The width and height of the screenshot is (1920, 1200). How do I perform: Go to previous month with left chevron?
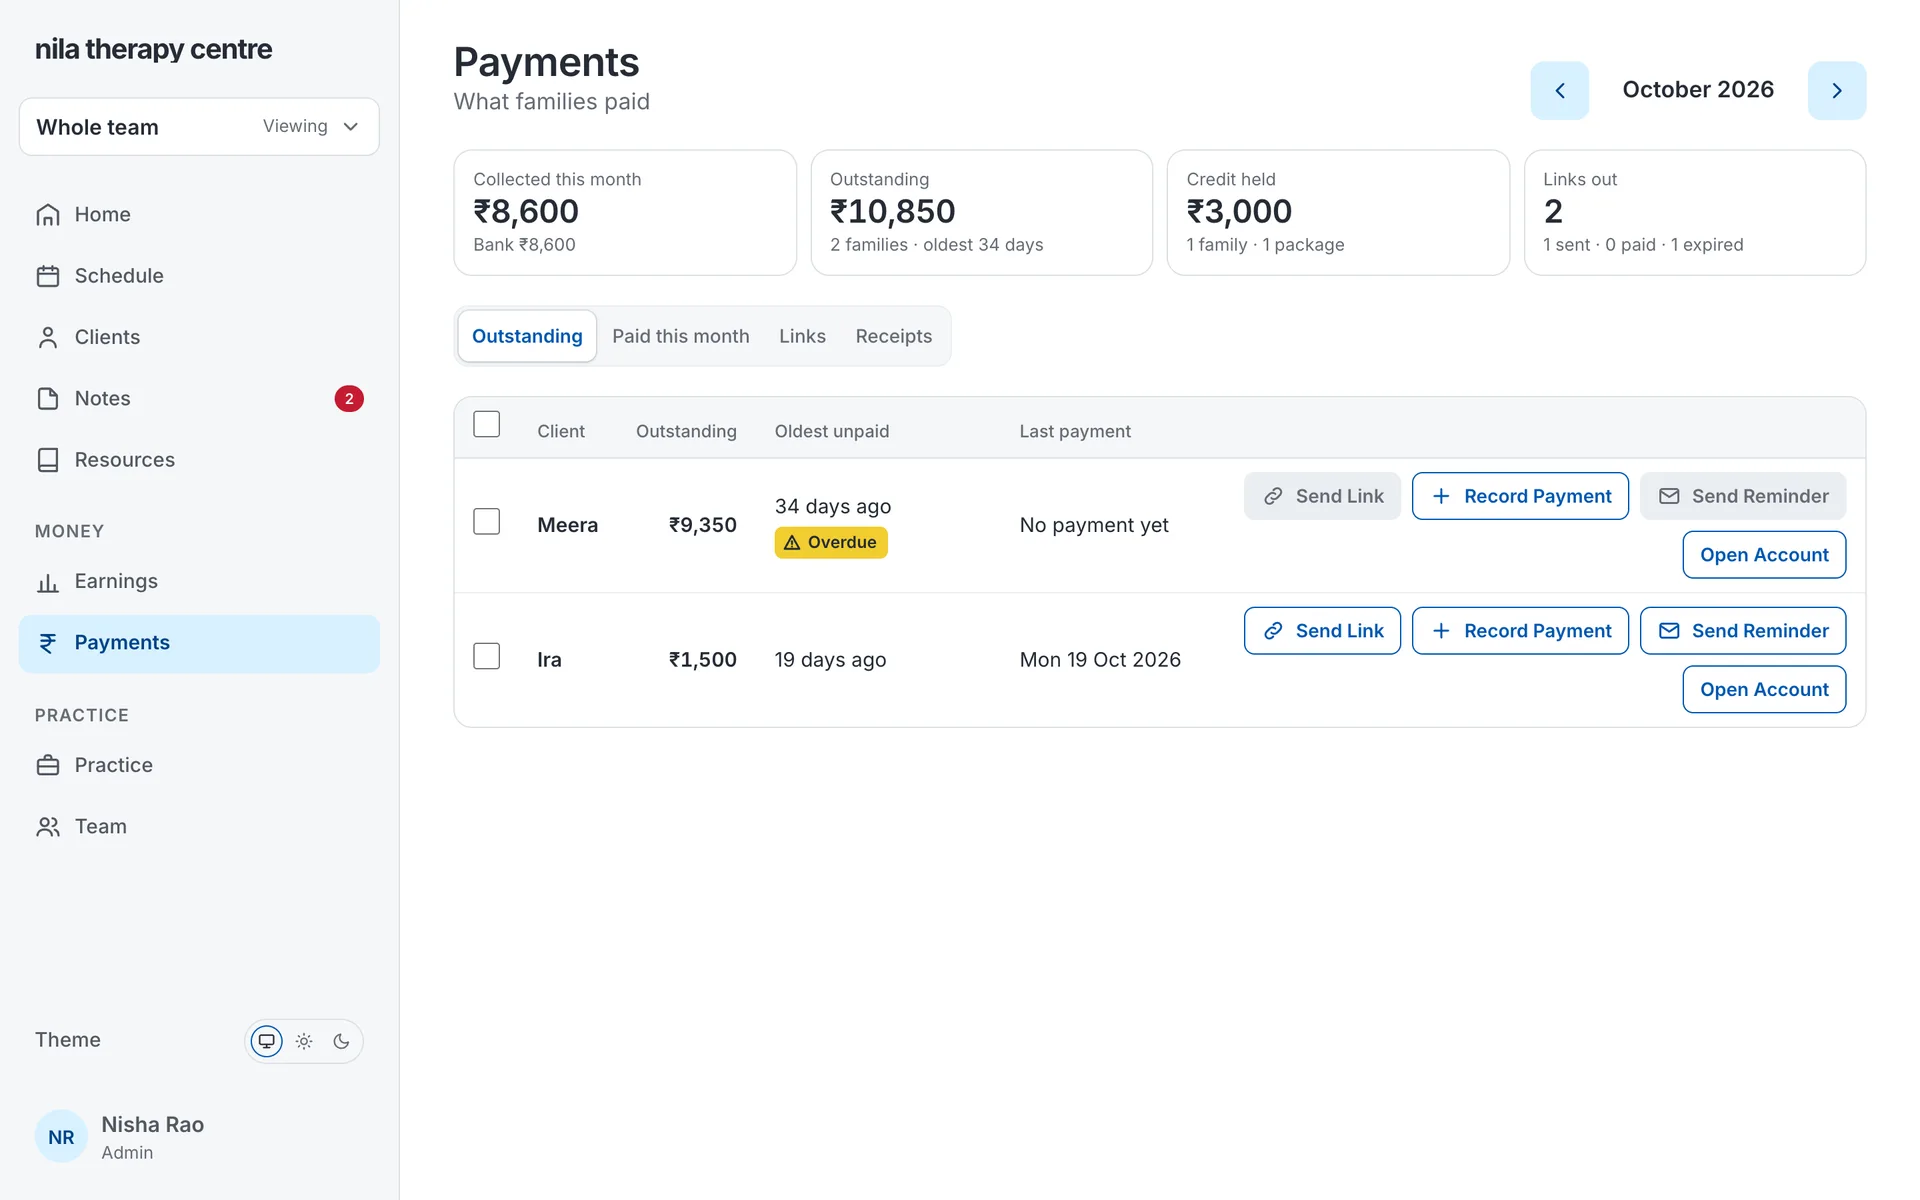click(1559, 91)
